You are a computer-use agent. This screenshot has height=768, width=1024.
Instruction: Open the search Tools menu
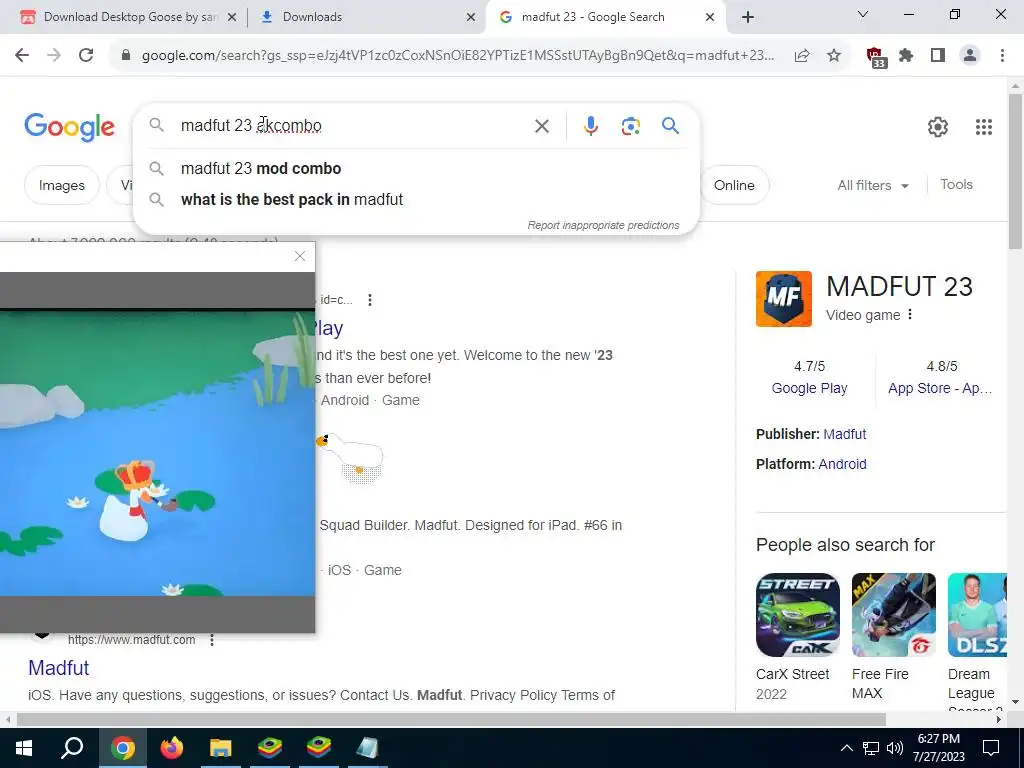click(956, 184)
